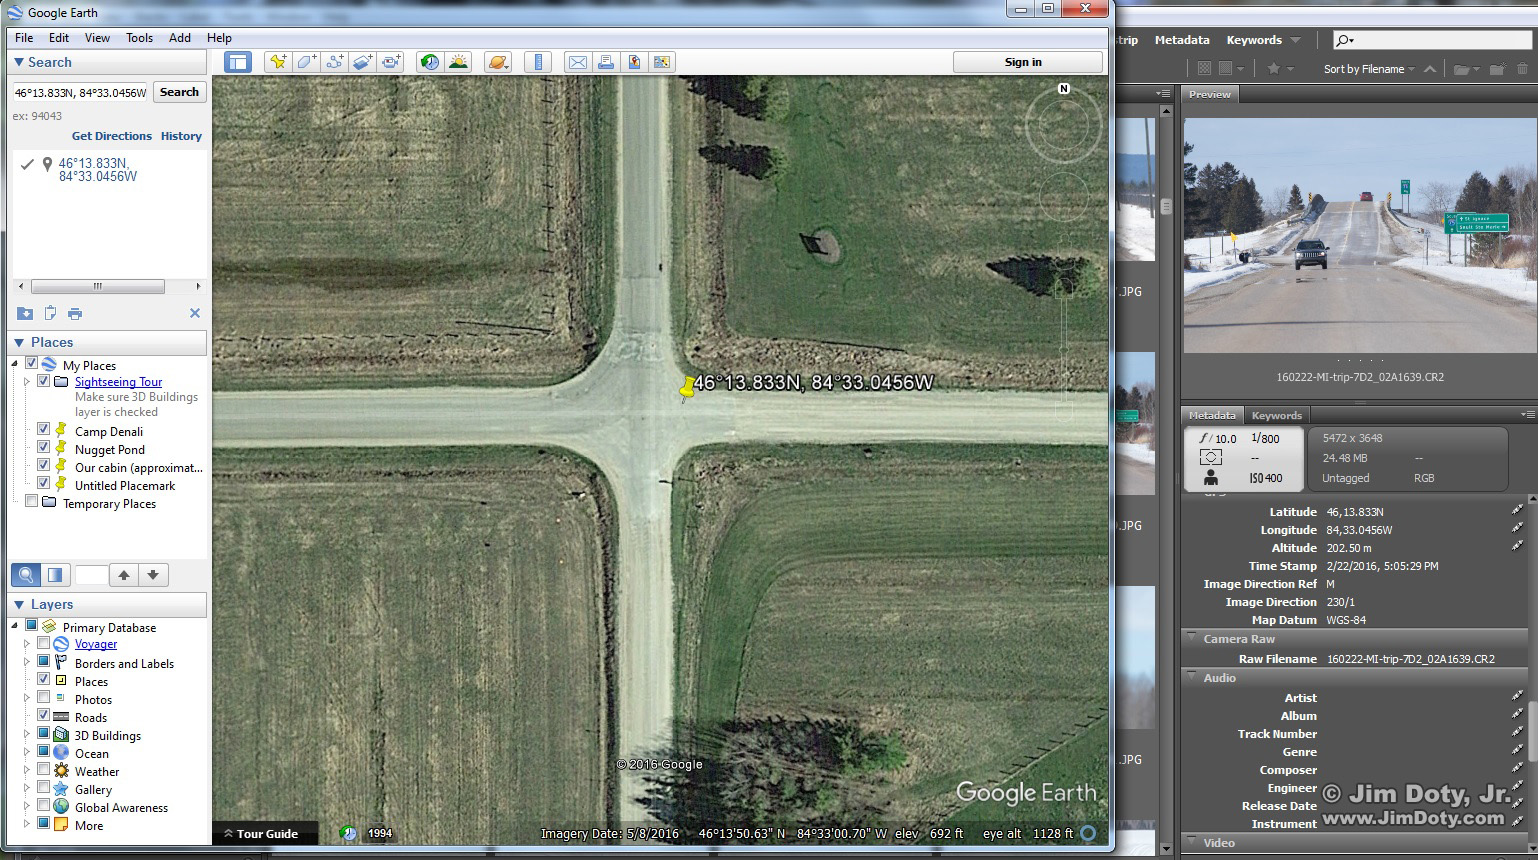Image resolution: width=1538 pixels, height=860 pixels.
Task: Open the File menu
Action: click(24, 38)
